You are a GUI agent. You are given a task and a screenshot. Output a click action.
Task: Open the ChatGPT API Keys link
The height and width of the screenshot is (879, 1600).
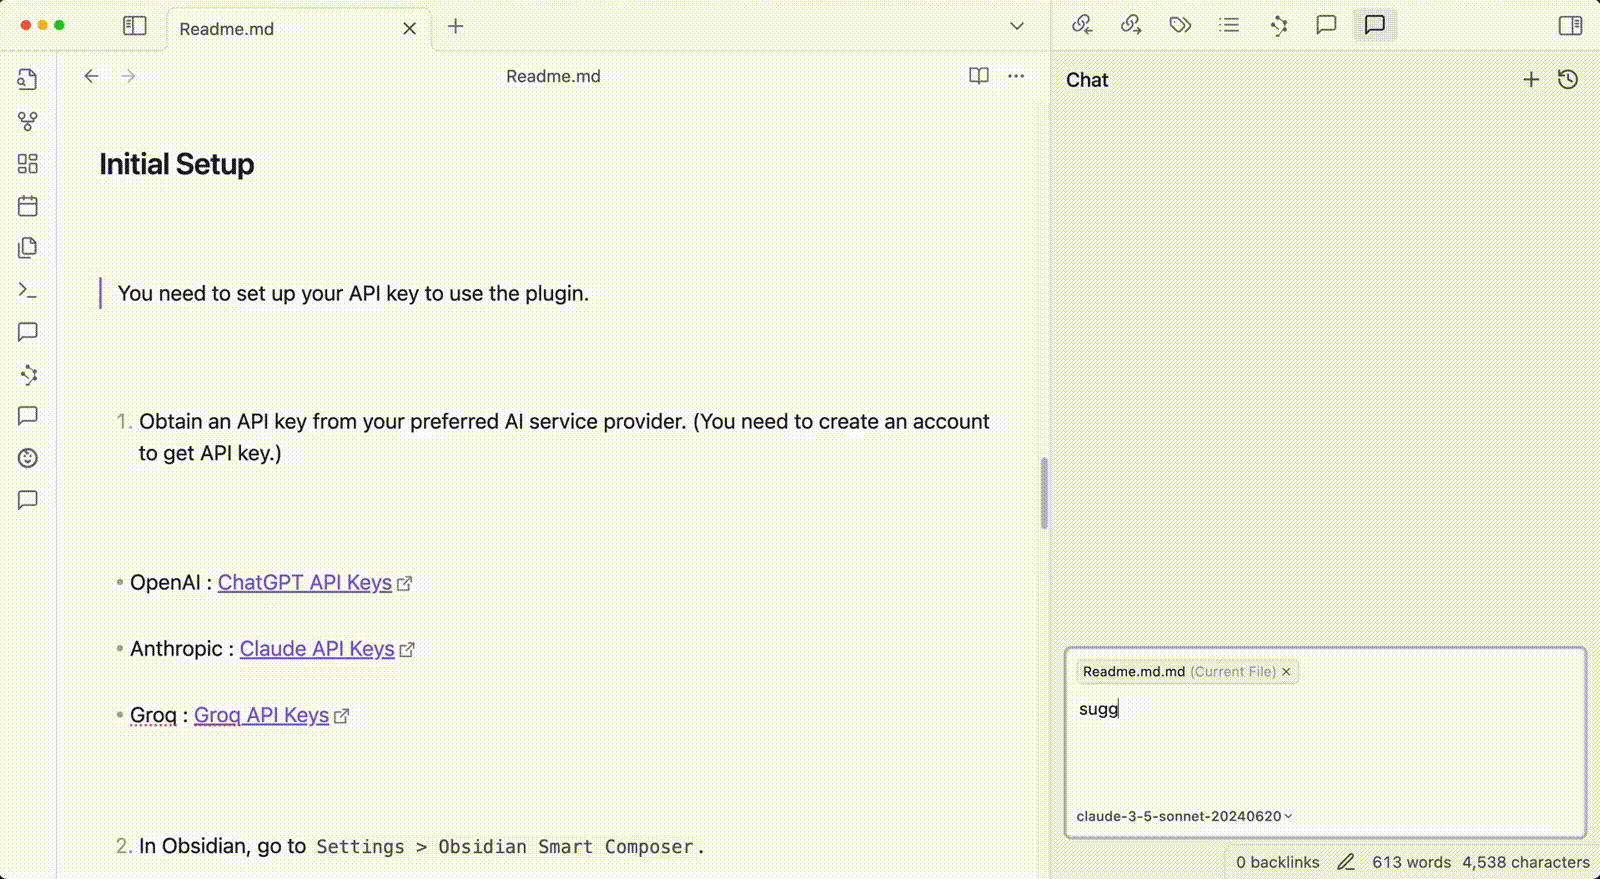(x=305, y=582)
